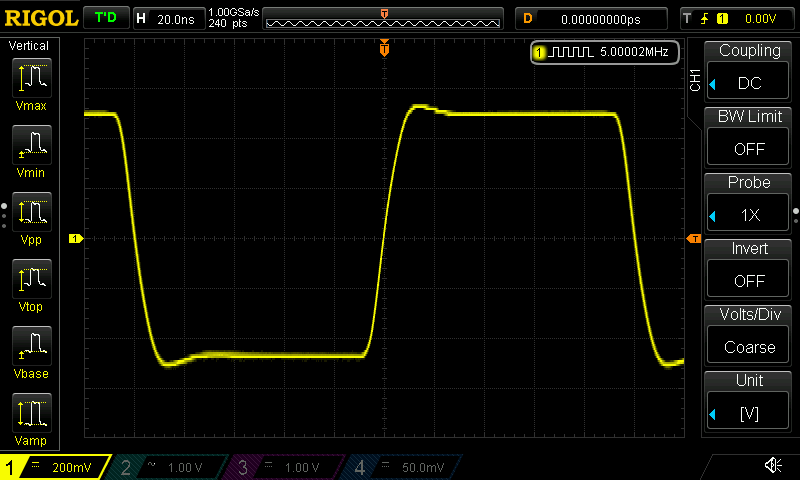Toggle the Invert OFF setting
Screen dimensions: 800x480
click(749, 270)
